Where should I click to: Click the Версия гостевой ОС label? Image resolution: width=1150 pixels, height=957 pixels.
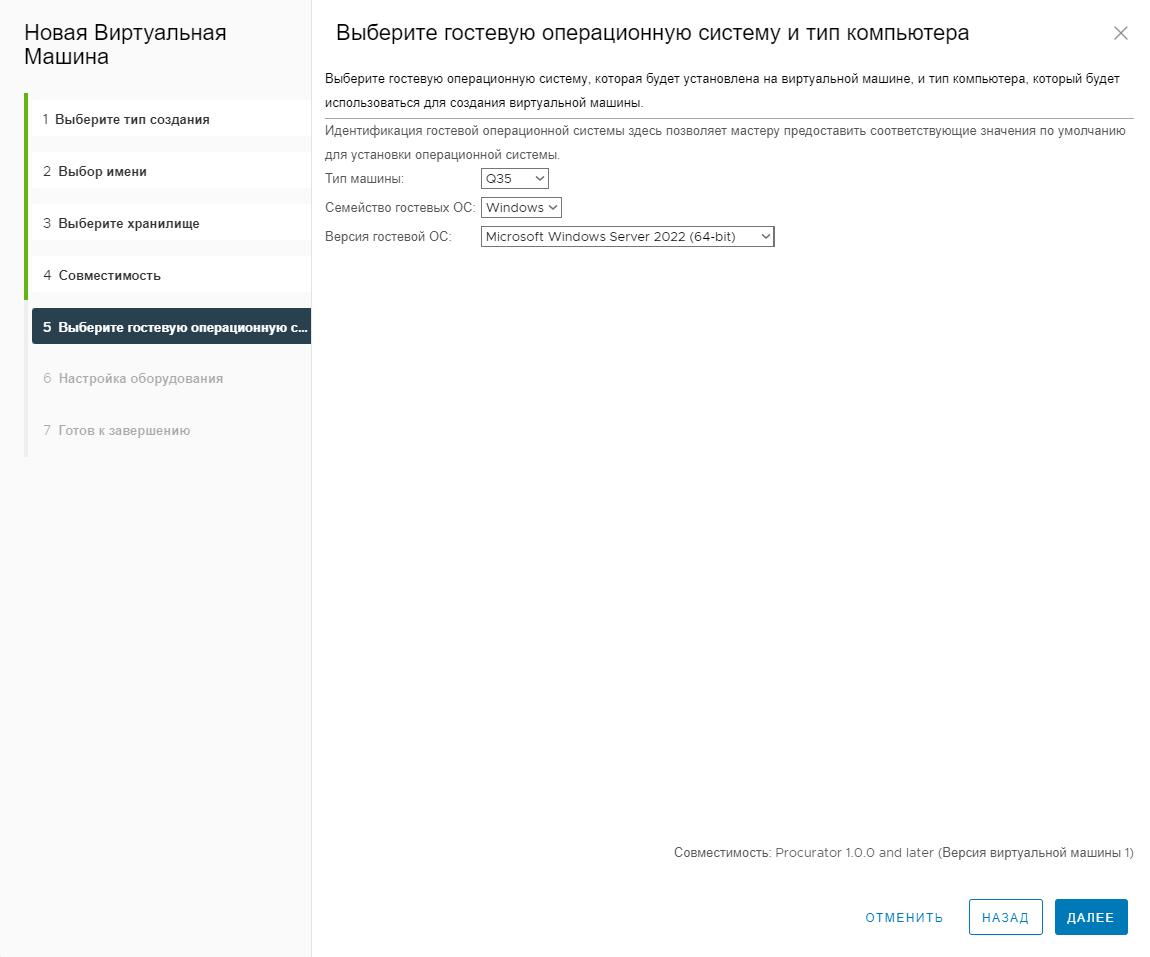point(388,236)
